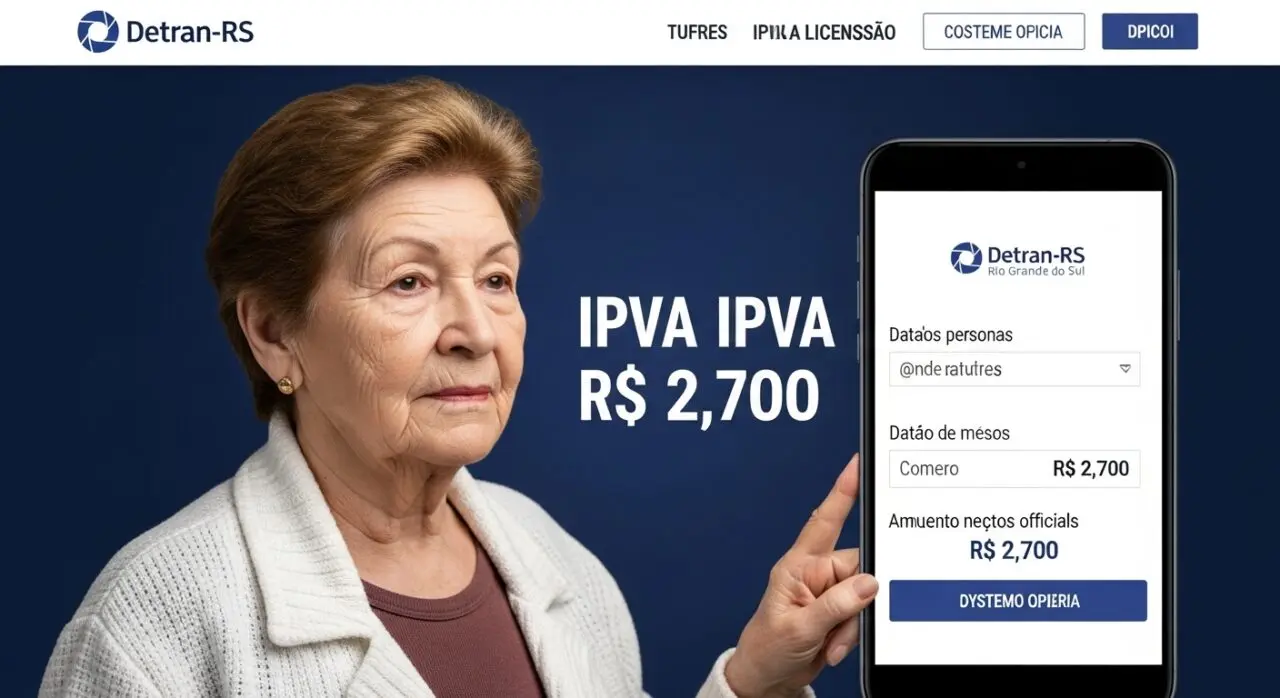Click the Amuento neçtos officials R$ 2,700 total
Viewport: 1280px width, 698px height.
1014,550
